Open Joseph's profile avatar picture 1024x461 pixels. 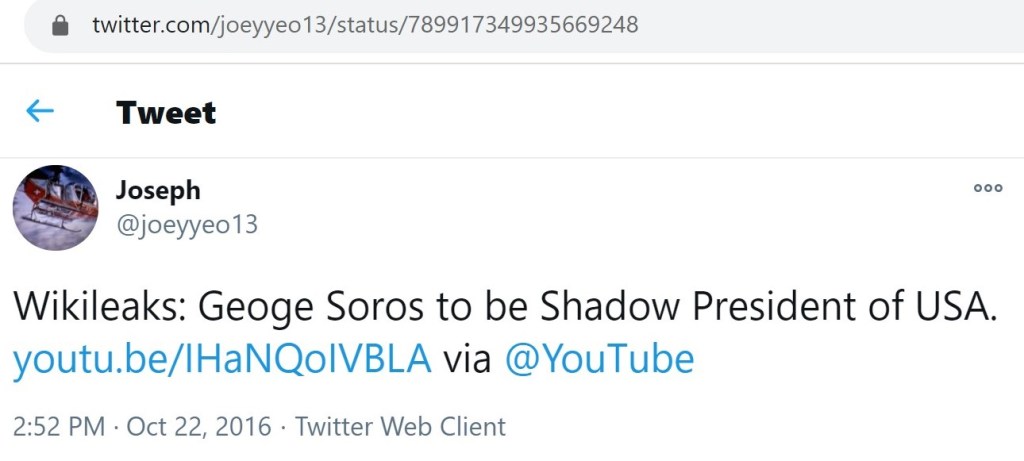pos(55,208)
